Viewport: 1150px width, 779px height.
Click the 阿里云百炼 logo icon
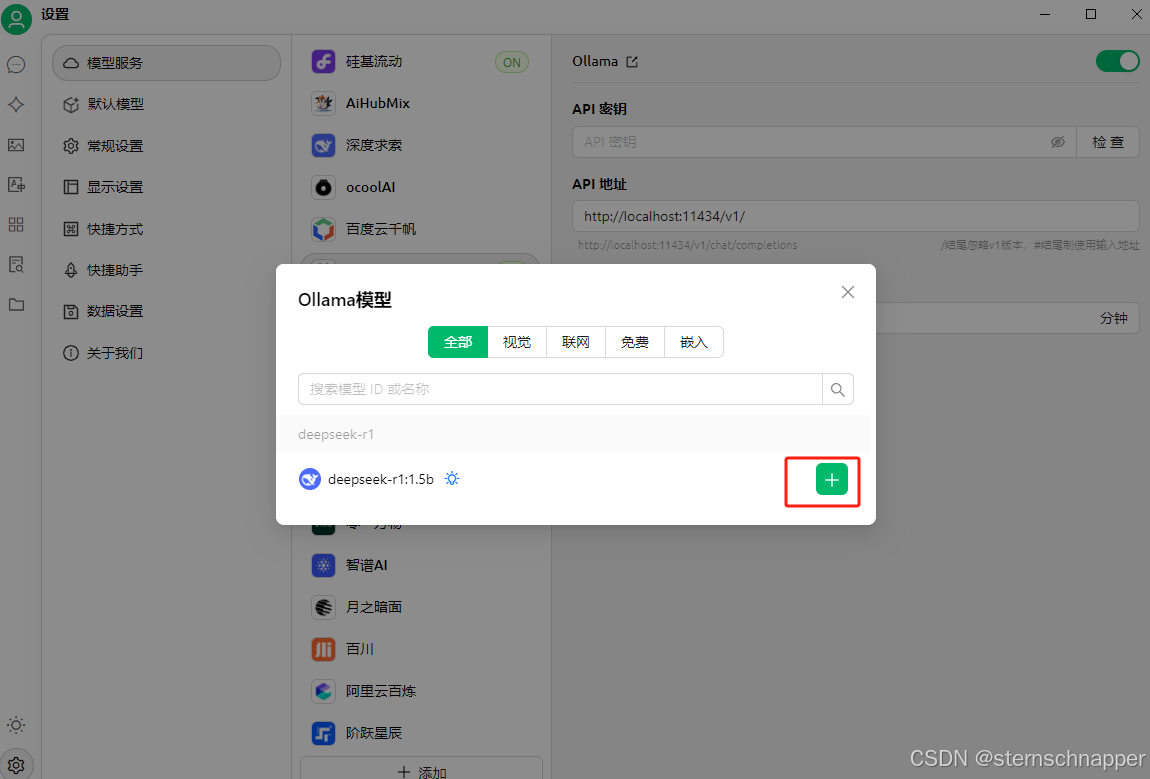point(323,691)
